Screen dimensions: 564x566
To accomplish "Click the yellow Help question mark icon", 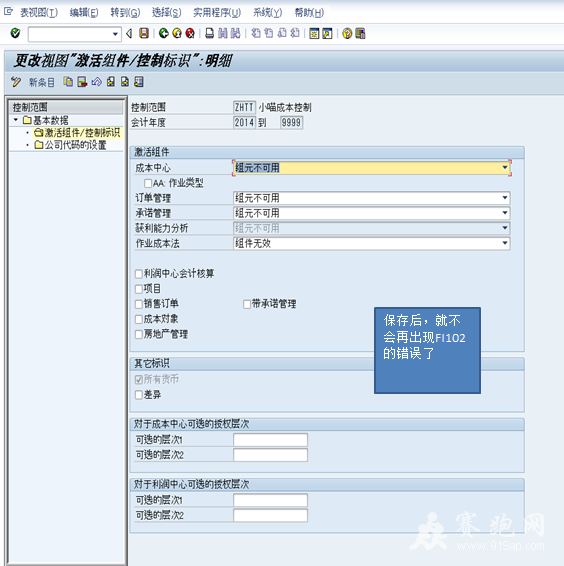I will pos(347,33).
